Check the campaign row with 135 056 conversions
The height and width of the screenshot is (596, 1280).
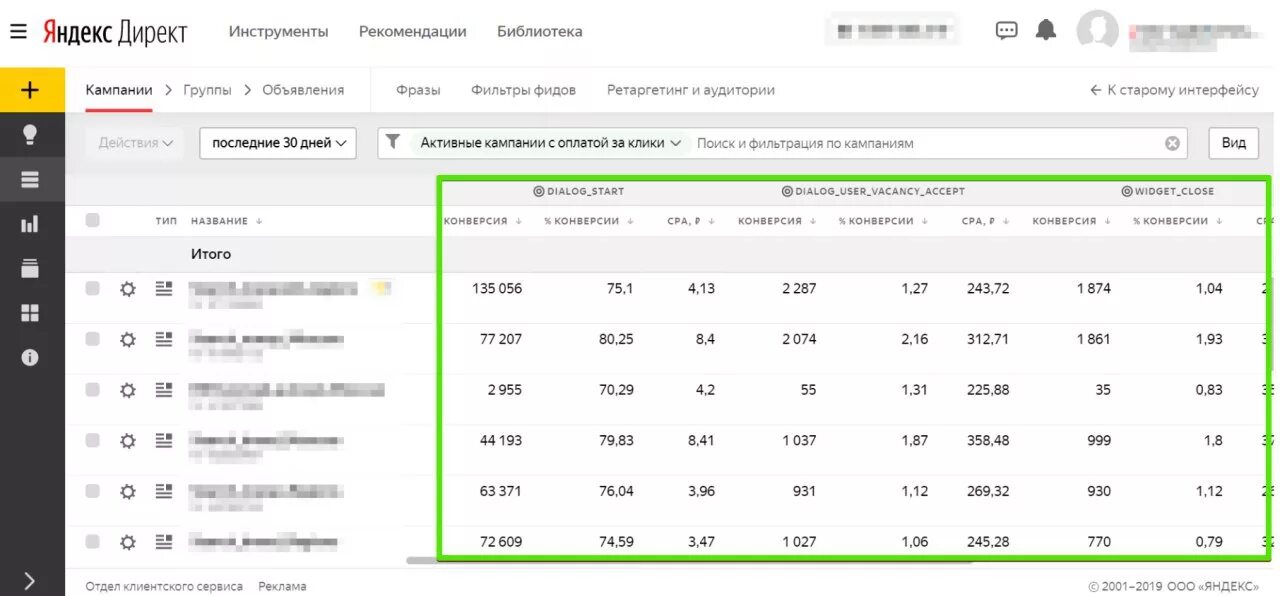92,288
